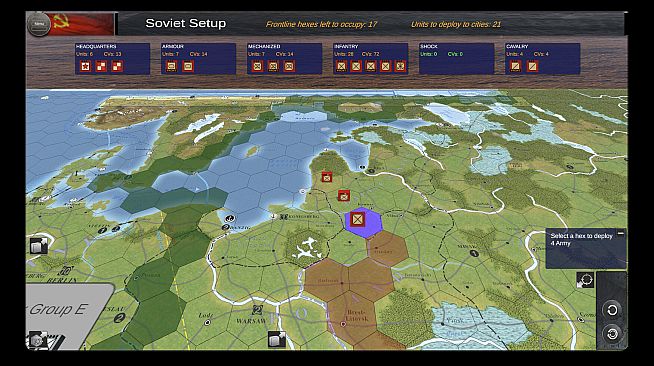Click the CAVALRY heading

pos(517,46)
